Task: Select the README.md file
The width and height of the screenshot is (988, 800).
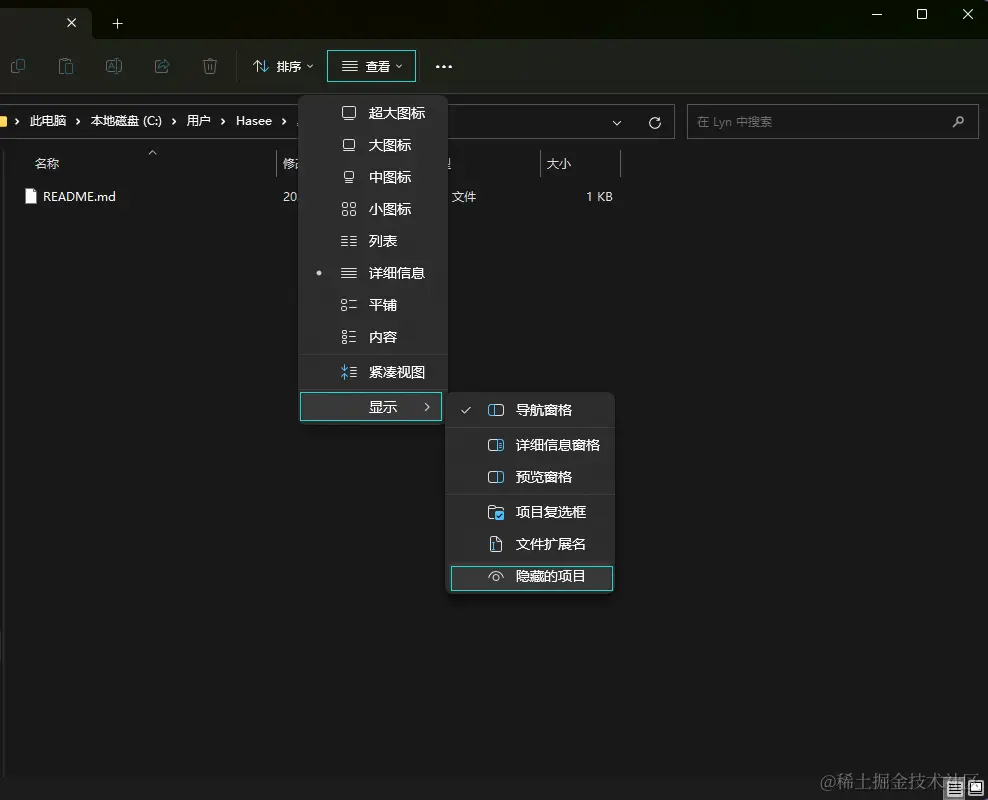Action: [x=79, y=197]
